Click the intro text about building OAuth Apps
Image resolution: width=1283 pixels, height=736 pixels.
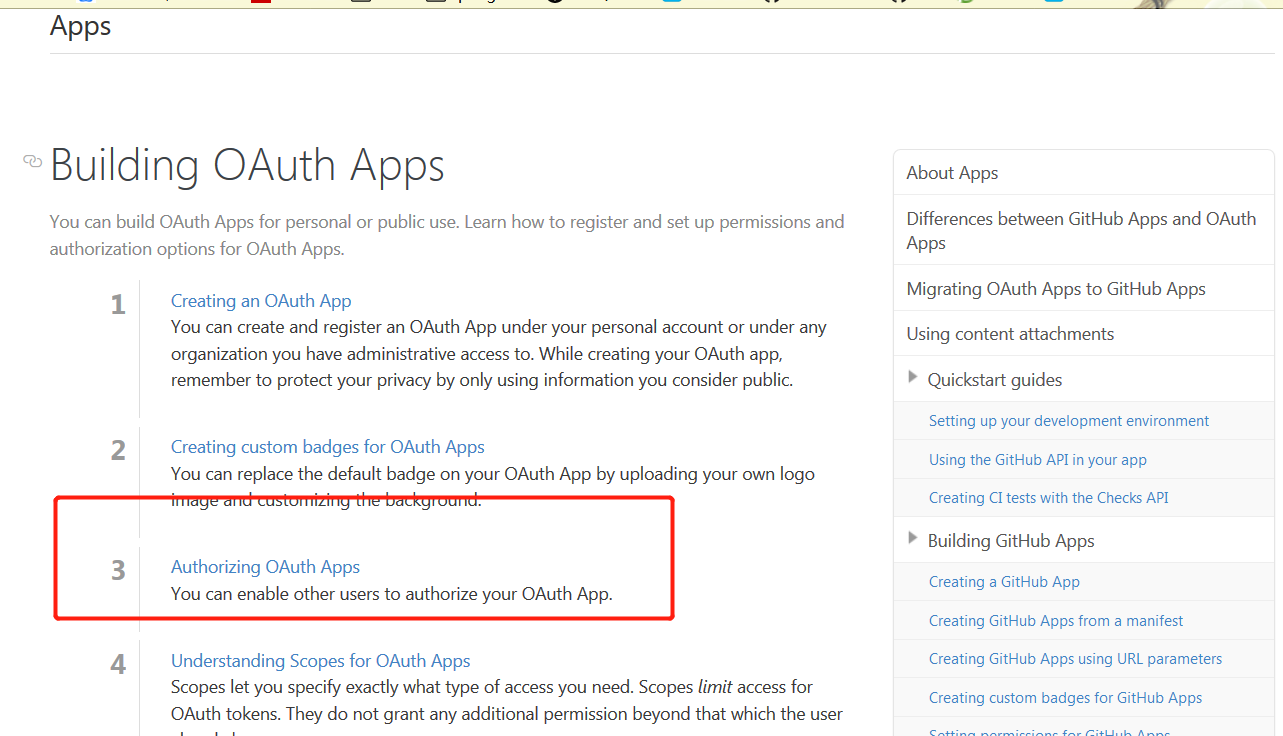click(447, 235)
